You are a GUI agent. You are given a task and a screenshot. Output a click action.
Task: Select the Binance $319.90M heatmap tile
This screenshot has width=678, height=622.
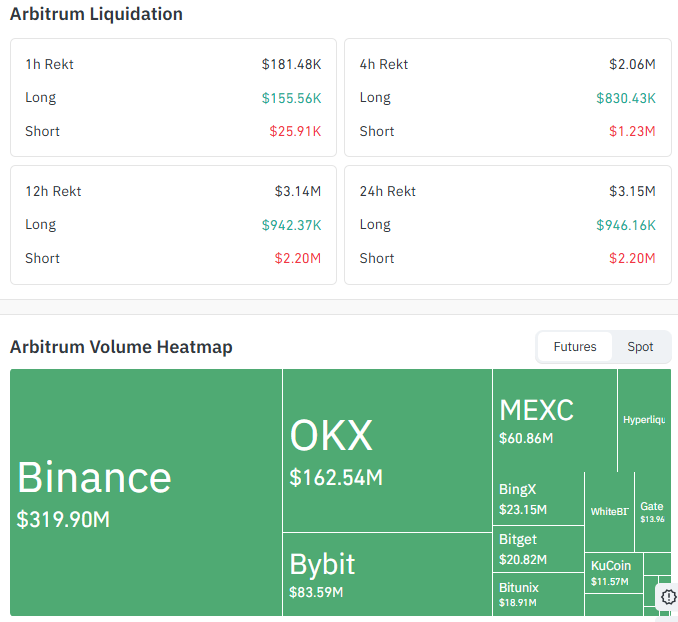pyautogui.click(x=146, y=492)
